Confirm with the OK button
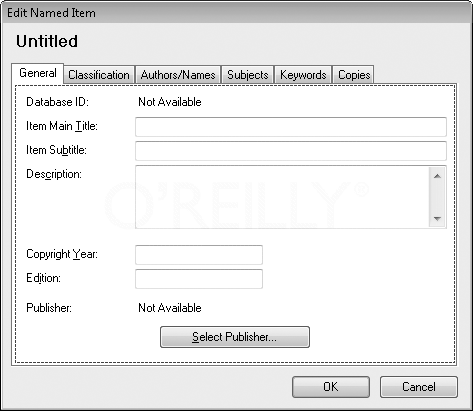This screenshot has height=411, width=473. (x=331, y=387)
